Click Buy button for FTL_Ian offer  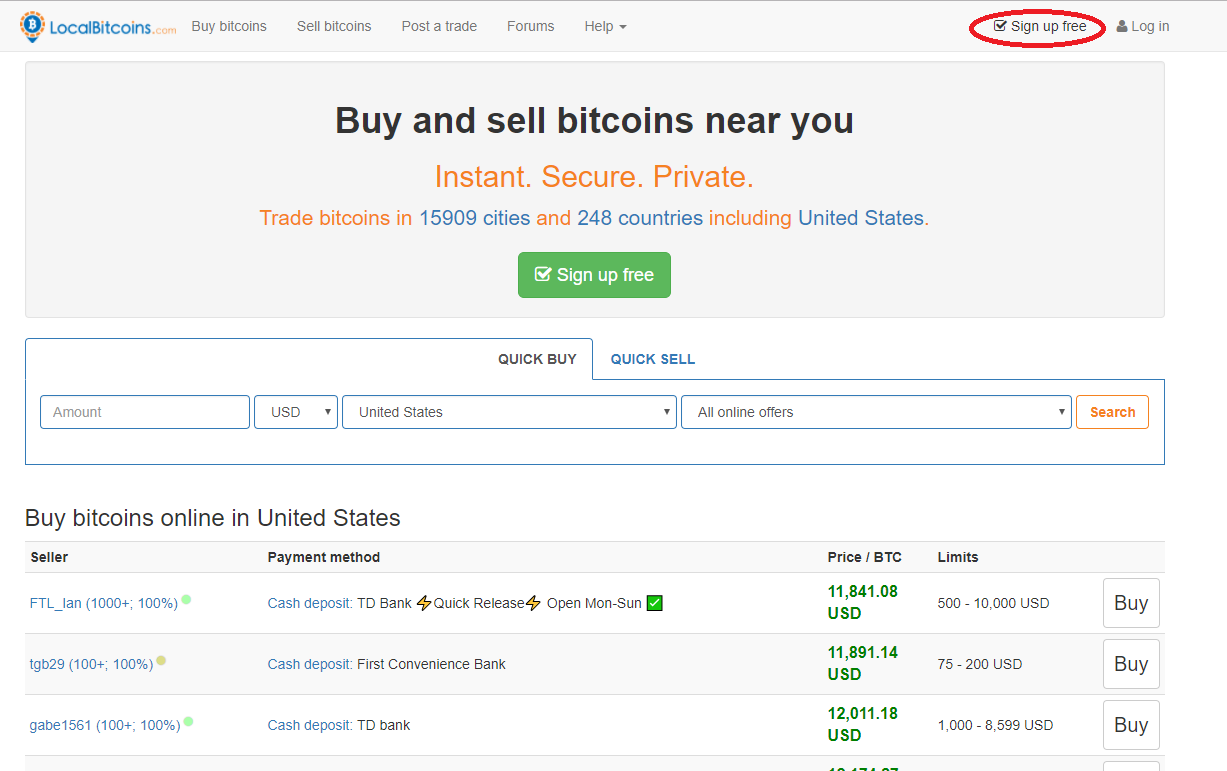point(1130,603)
